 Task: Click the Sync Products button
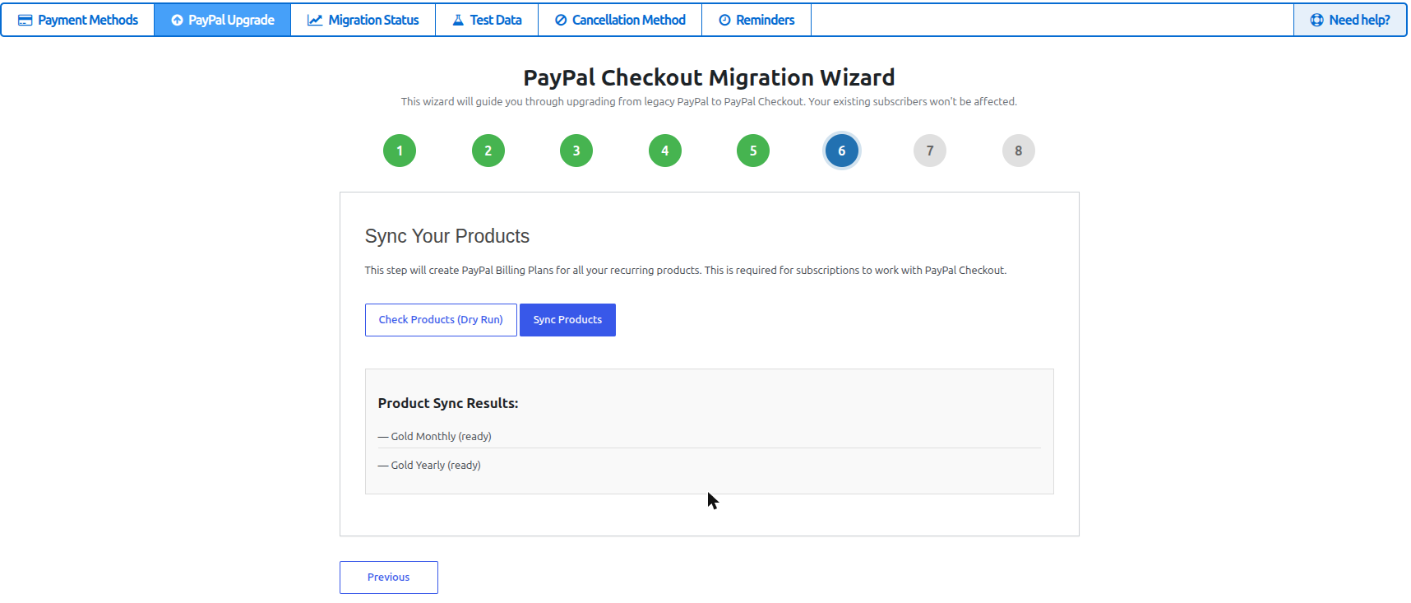tap(568, 320)
